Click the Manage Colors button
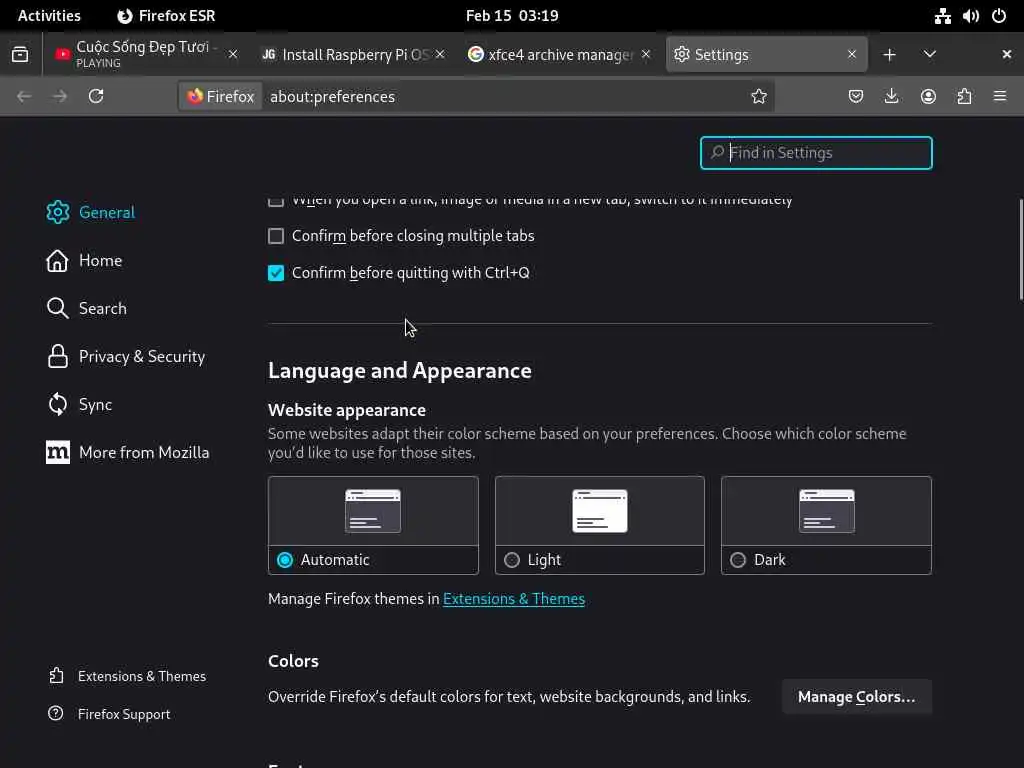Screen dimensions: 1024x768 [856, 697]
